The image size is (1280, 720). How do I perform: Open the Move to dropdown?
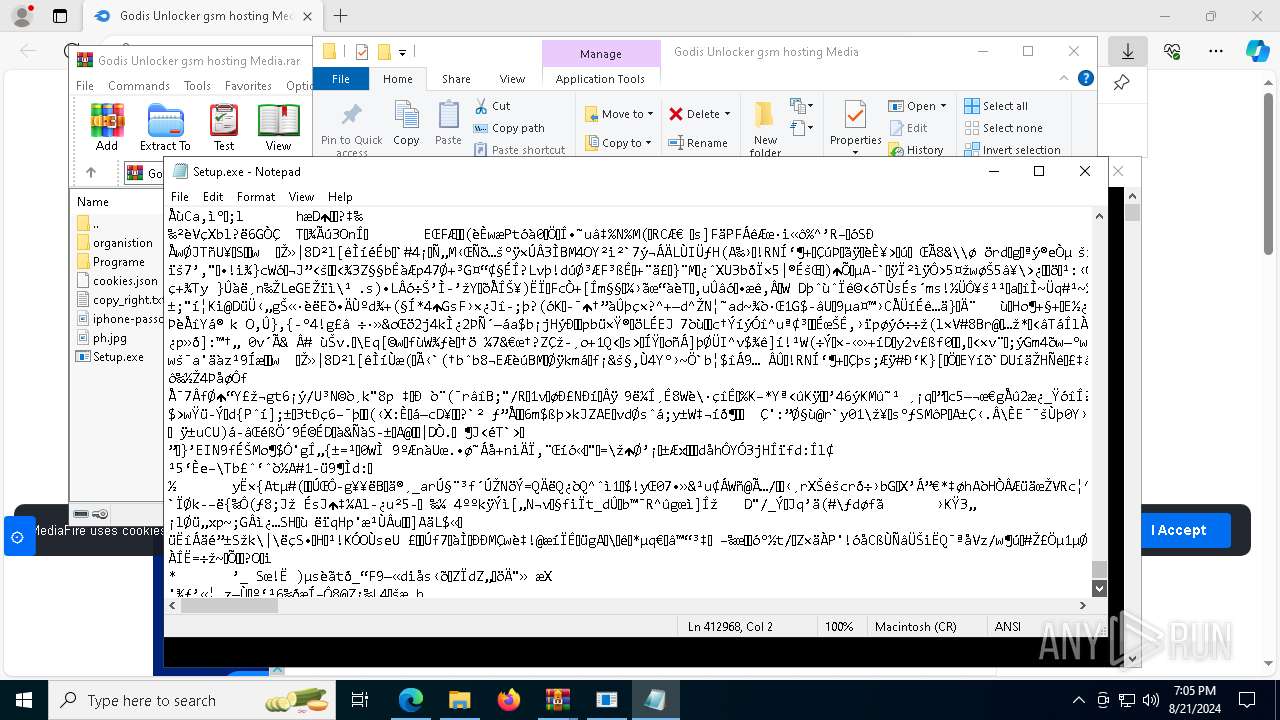[619, 114]
